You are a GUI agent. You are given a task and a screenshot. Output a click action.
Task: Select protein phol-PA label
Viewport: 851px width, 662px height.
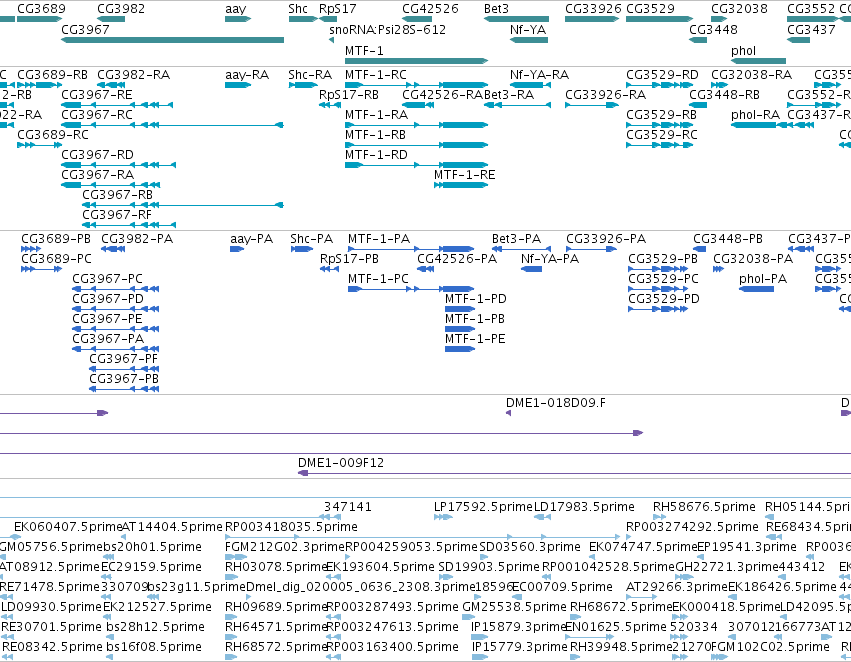763,279
